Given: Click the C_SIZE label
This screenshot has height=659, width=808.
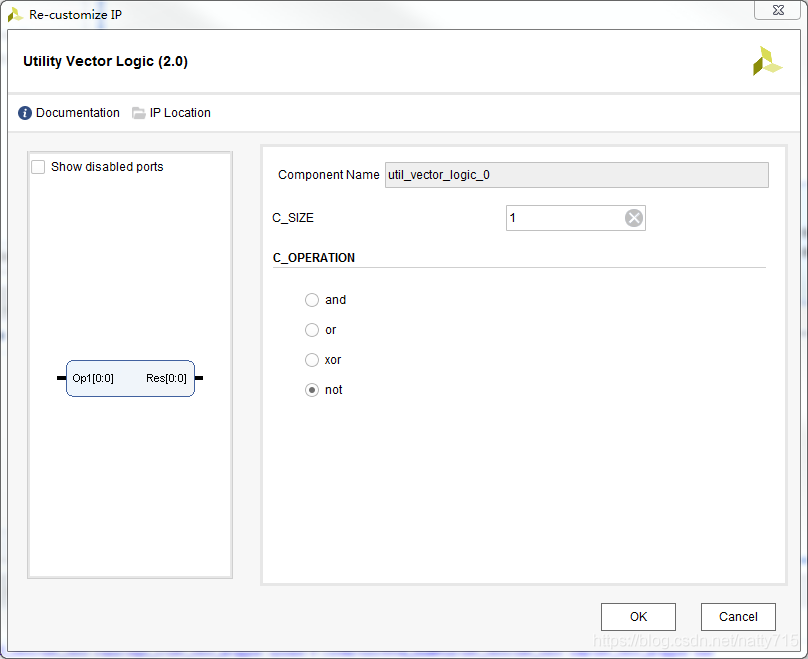Looking at the screenshot, I should click(x=293, y=218).
